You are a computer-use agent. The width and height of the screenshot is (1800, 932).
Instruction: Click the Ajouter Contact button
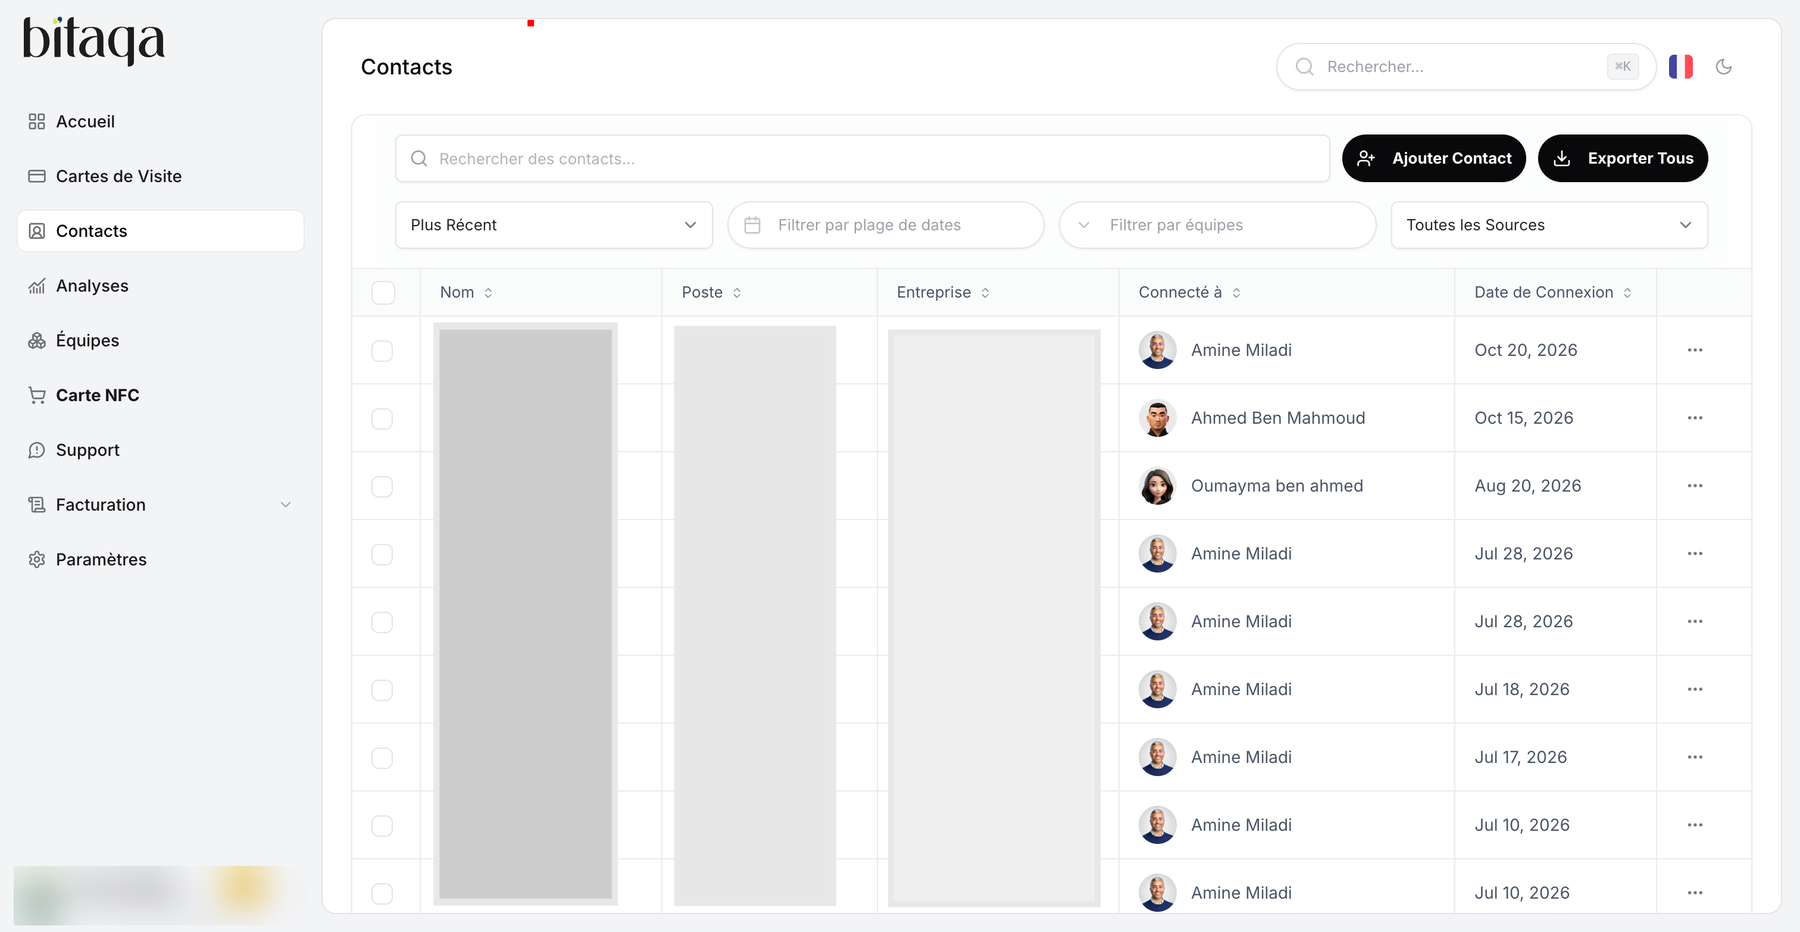point(1434,158)
